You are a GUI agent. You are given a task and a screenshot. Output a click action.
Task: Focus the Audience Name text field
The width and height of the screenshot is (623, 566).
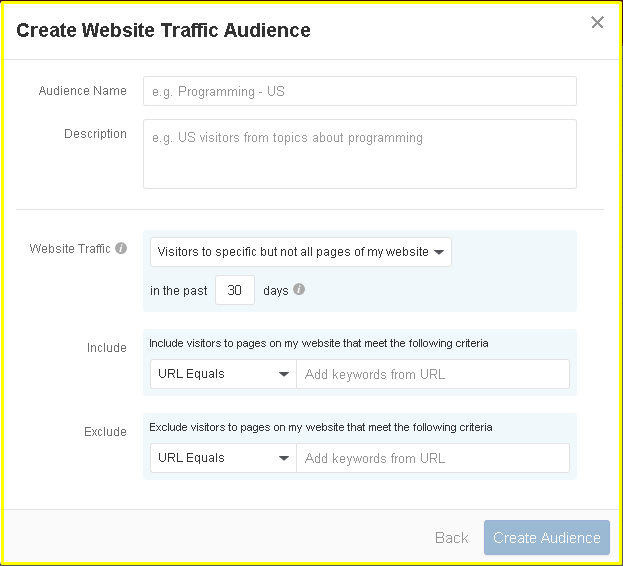(360, 91)
